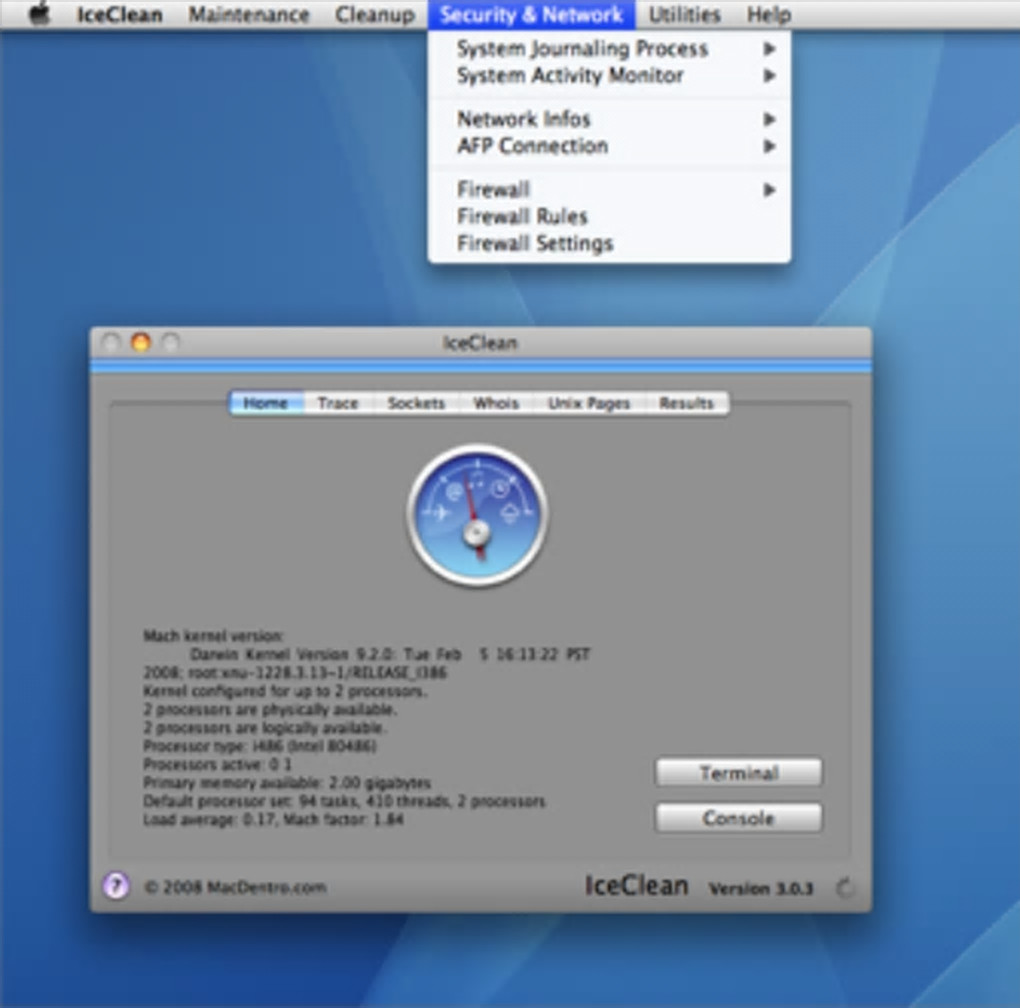Choose Firewall Settings menu item
Viewport: 1020px width, 1008px height.
pos(610,243)
